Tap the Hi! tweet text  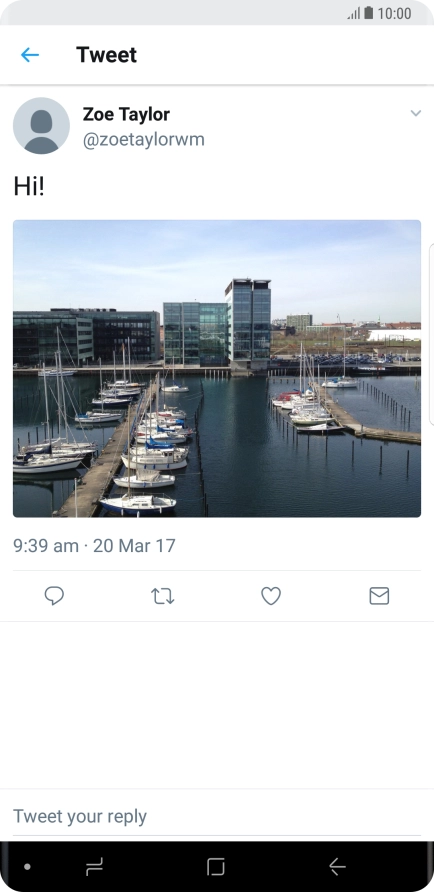coord(28,186)
